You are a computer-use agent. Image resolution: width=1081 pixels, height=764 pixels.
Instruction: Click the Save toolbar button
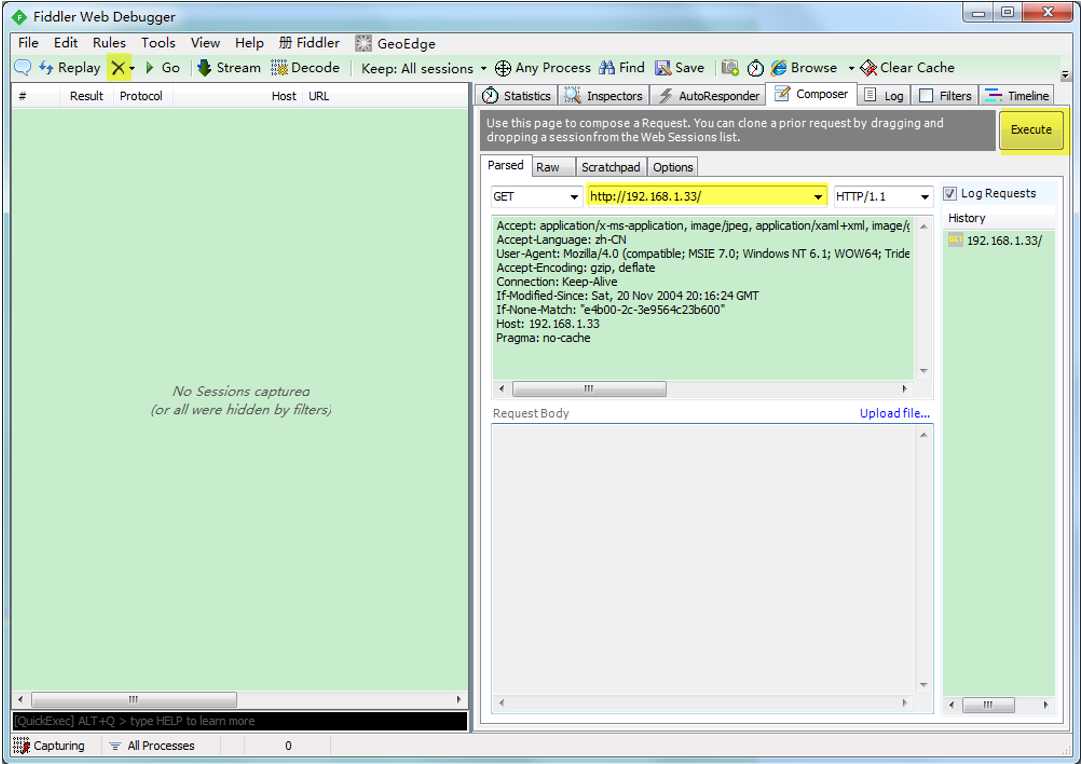(680, 68)
